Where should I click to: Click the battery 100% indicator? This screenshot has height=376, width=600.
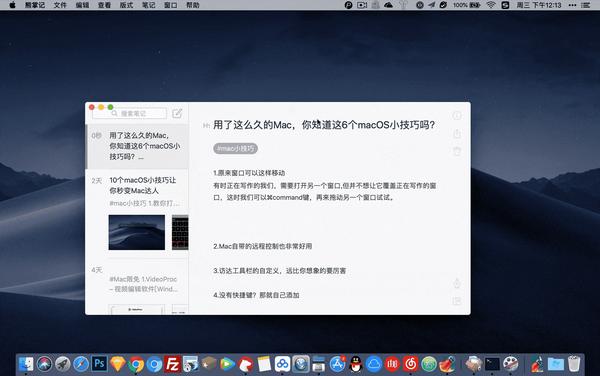[x=467, y=5]
